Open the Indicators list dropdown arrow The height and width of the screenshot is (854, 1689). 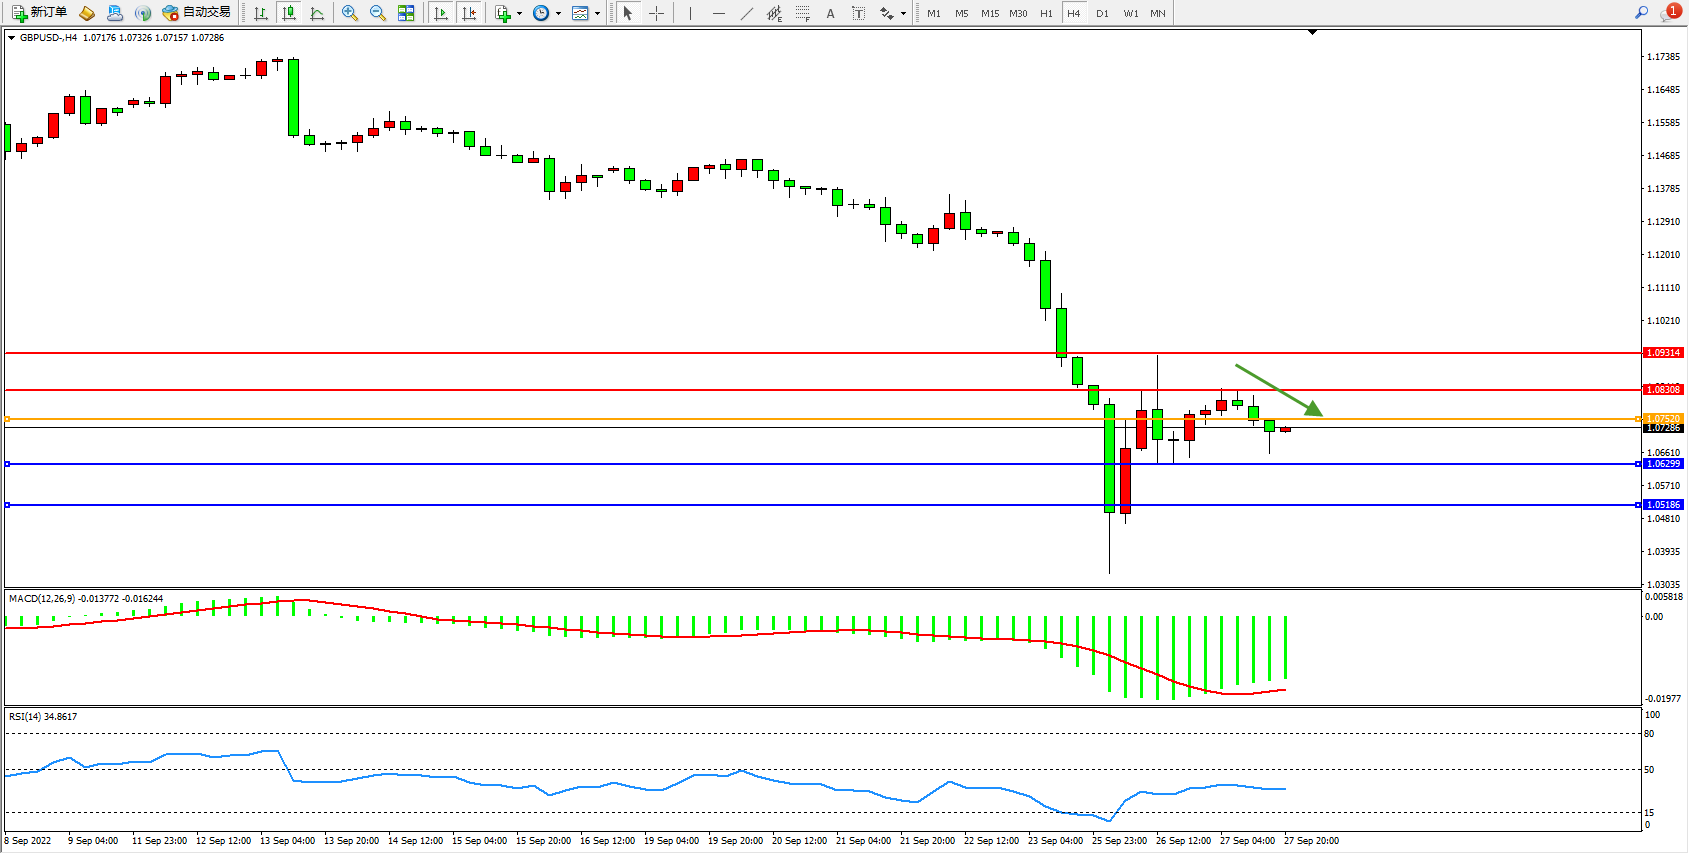point(519,14)
